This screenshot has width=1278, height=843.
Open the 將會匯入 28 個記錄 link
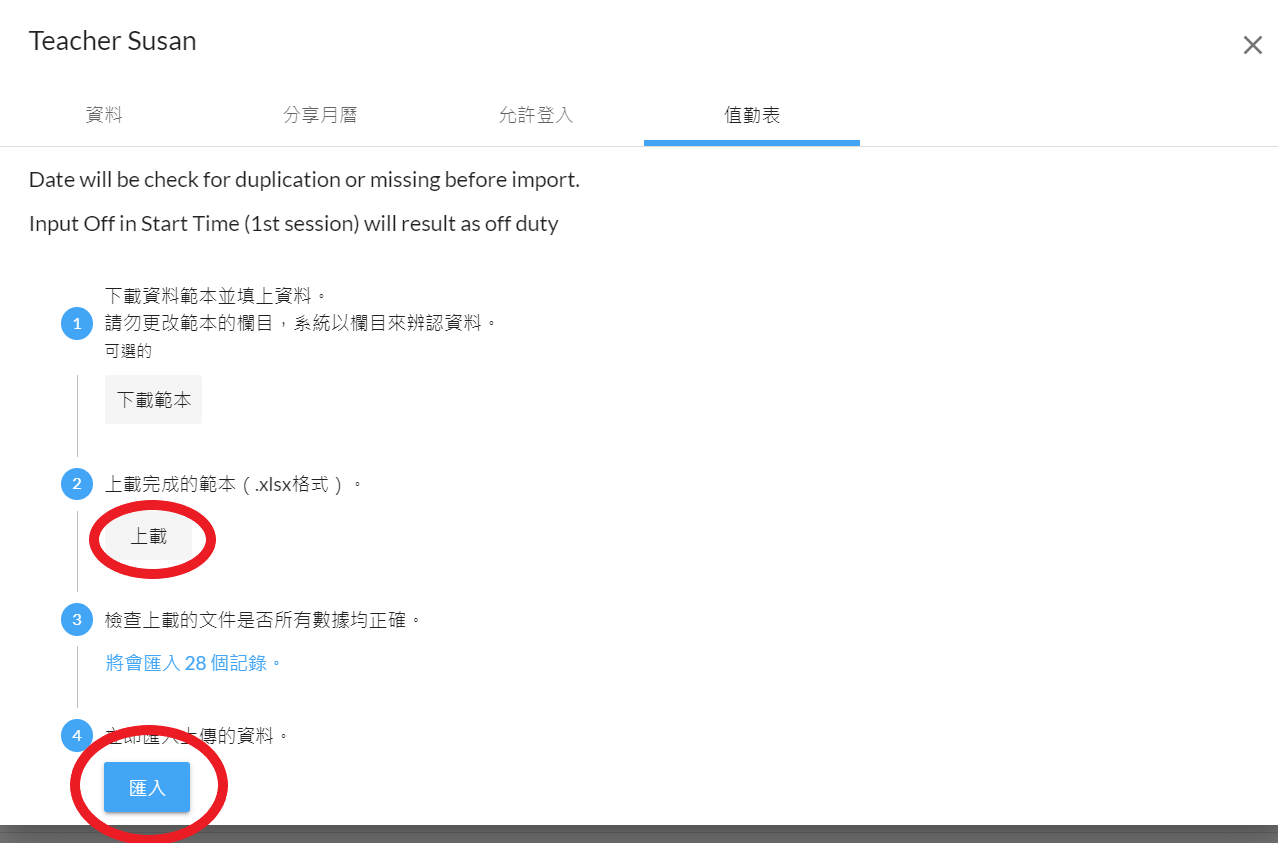tap(194, 663)
